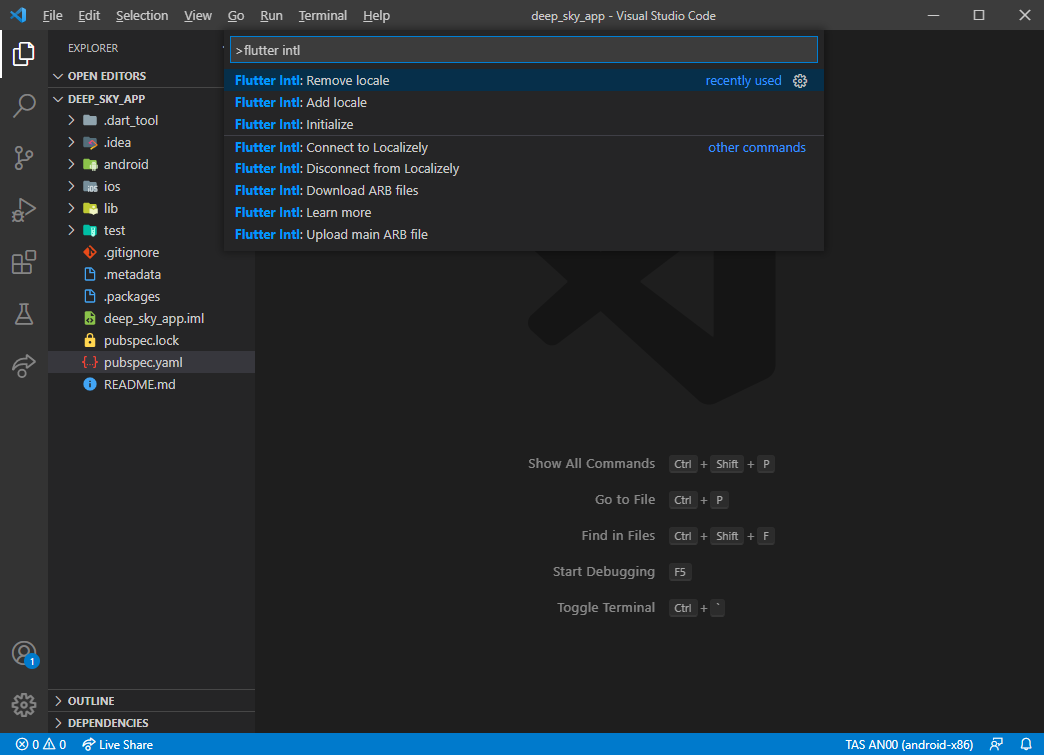Open the Edit menu
Viewport: 1044px width, 755px height.
[89, 15]
